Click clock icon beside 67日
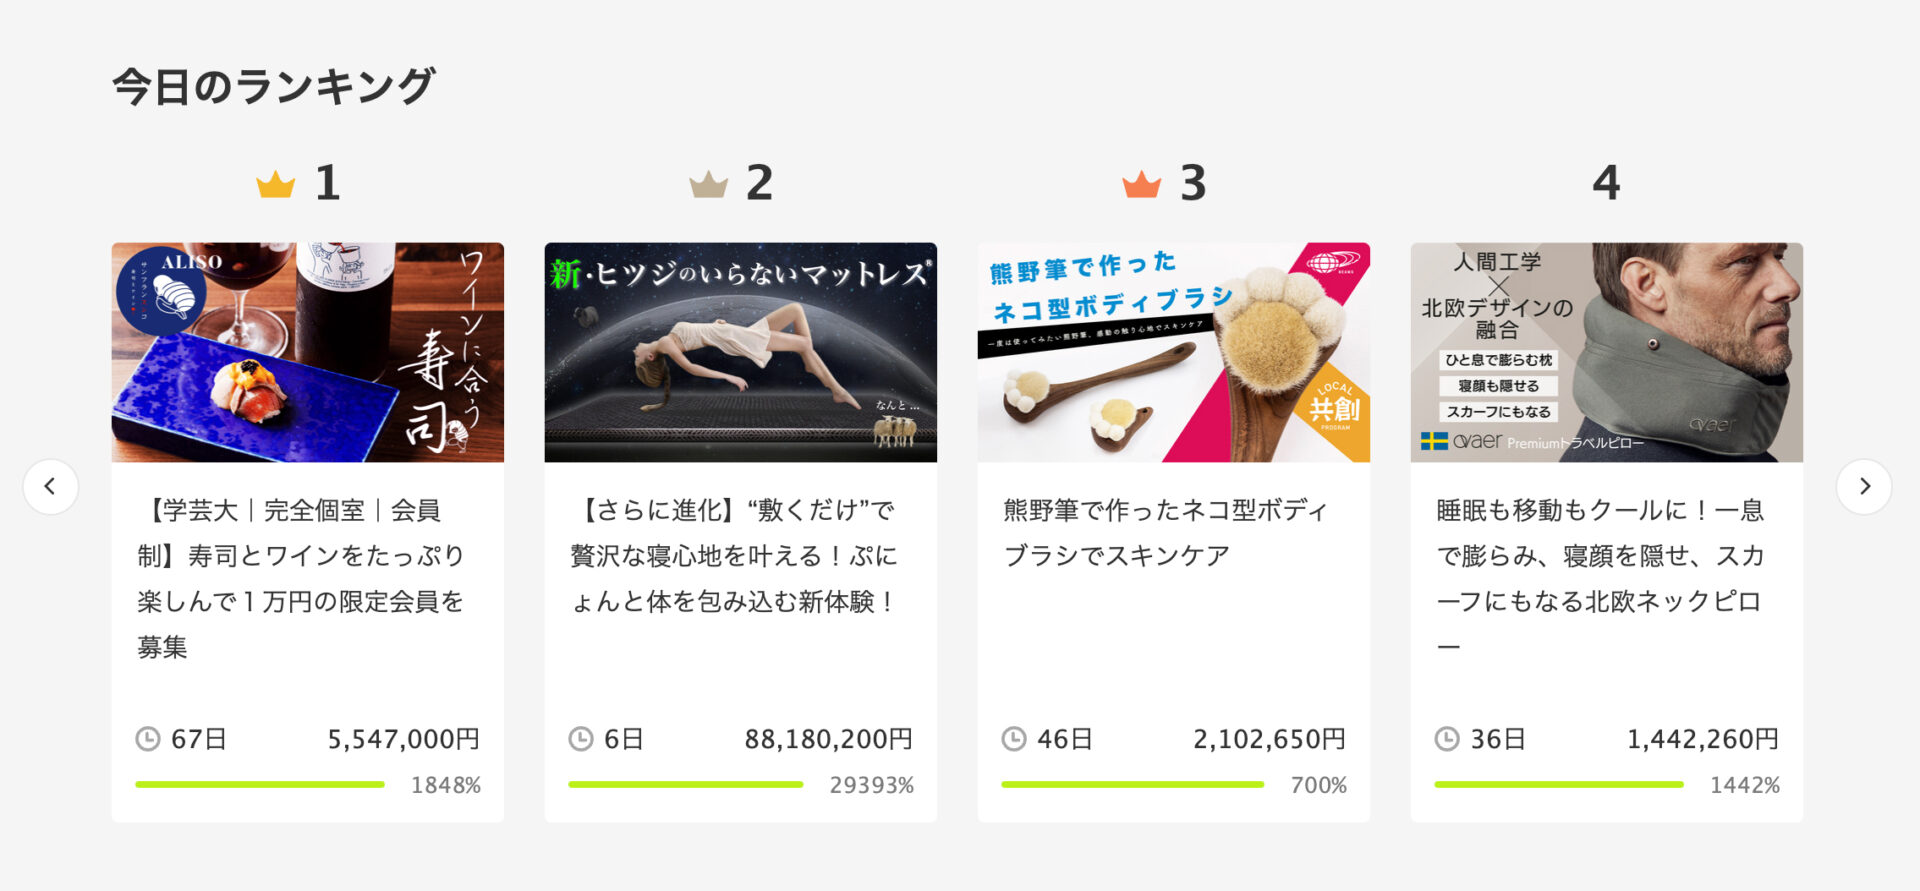Viewport: 1920px width, 891px height. 148,739
